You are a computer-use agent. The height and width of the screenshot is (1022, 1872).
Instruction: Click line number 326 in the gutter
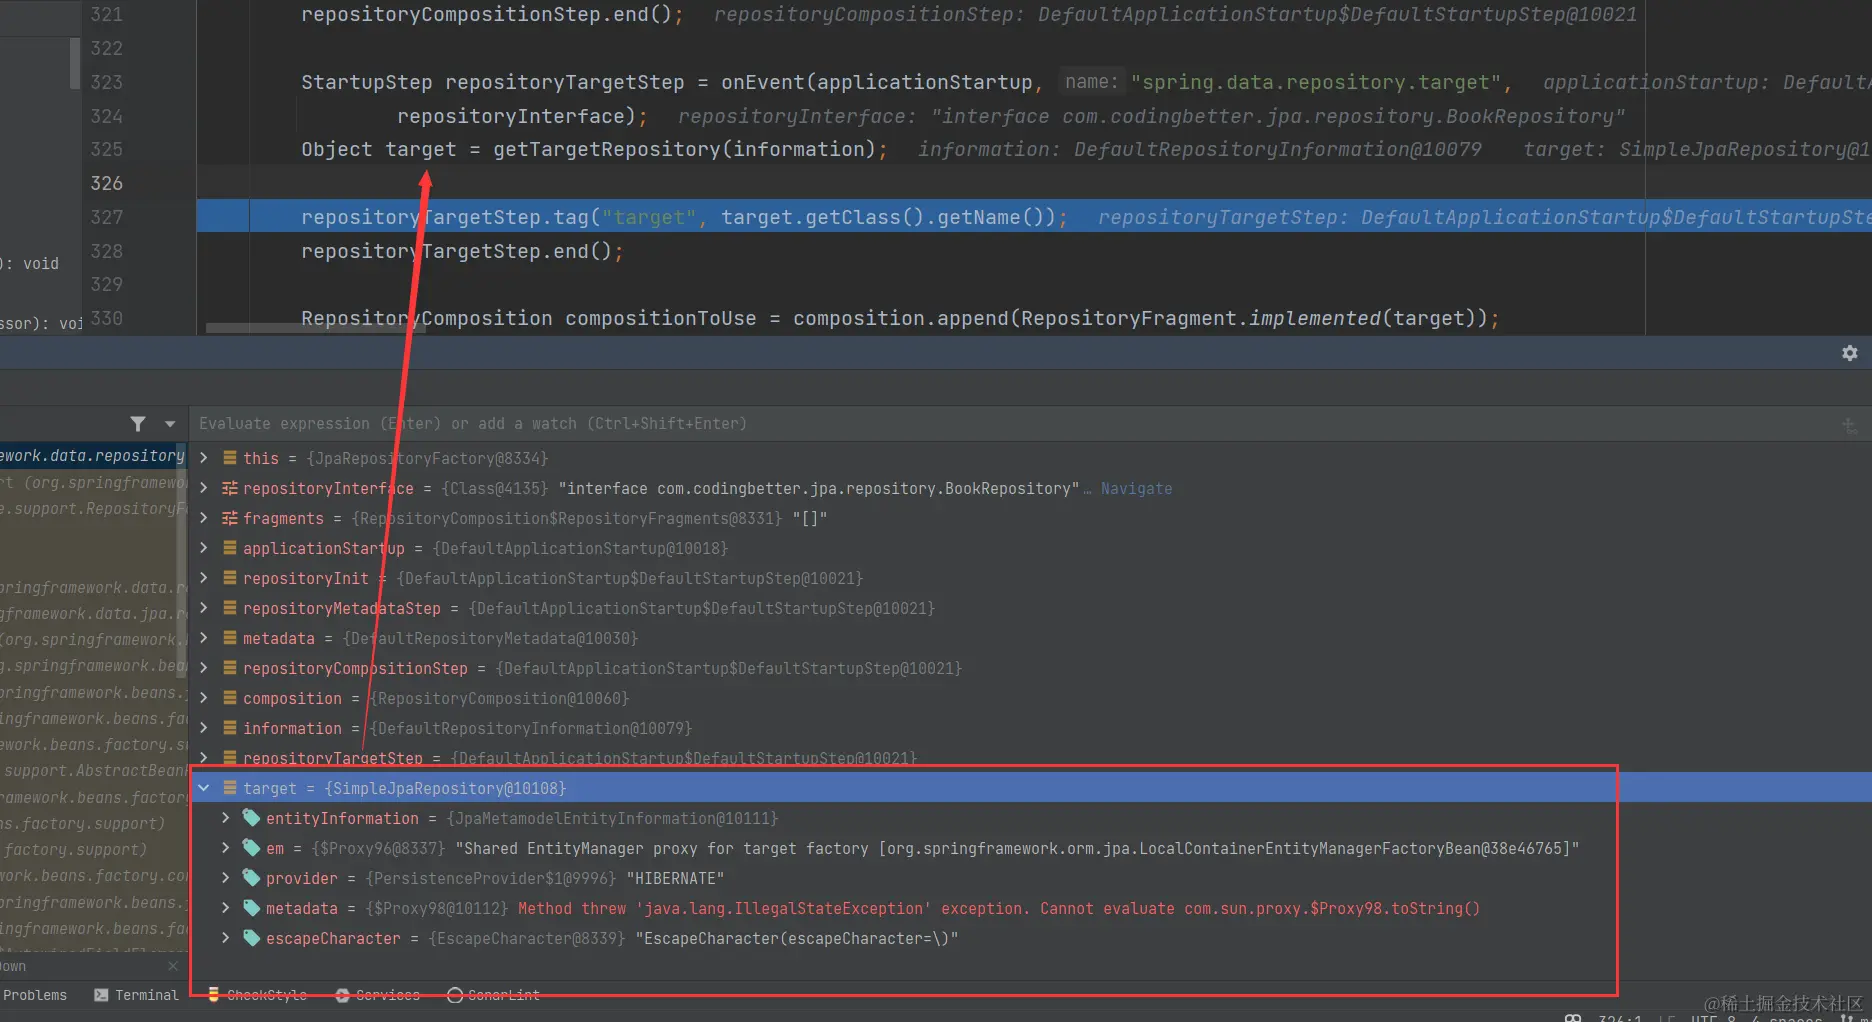(x=106, y=183)
